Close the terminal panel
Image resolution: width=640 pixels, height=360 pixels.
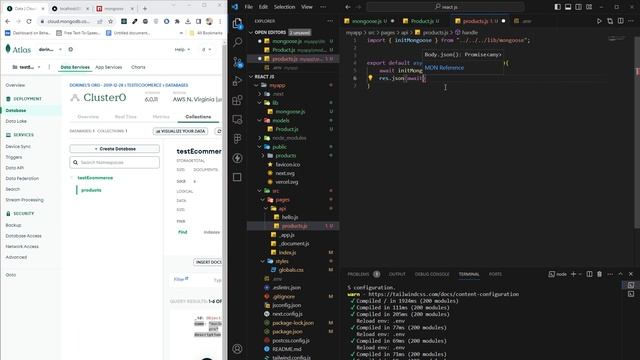coord(631,274)
